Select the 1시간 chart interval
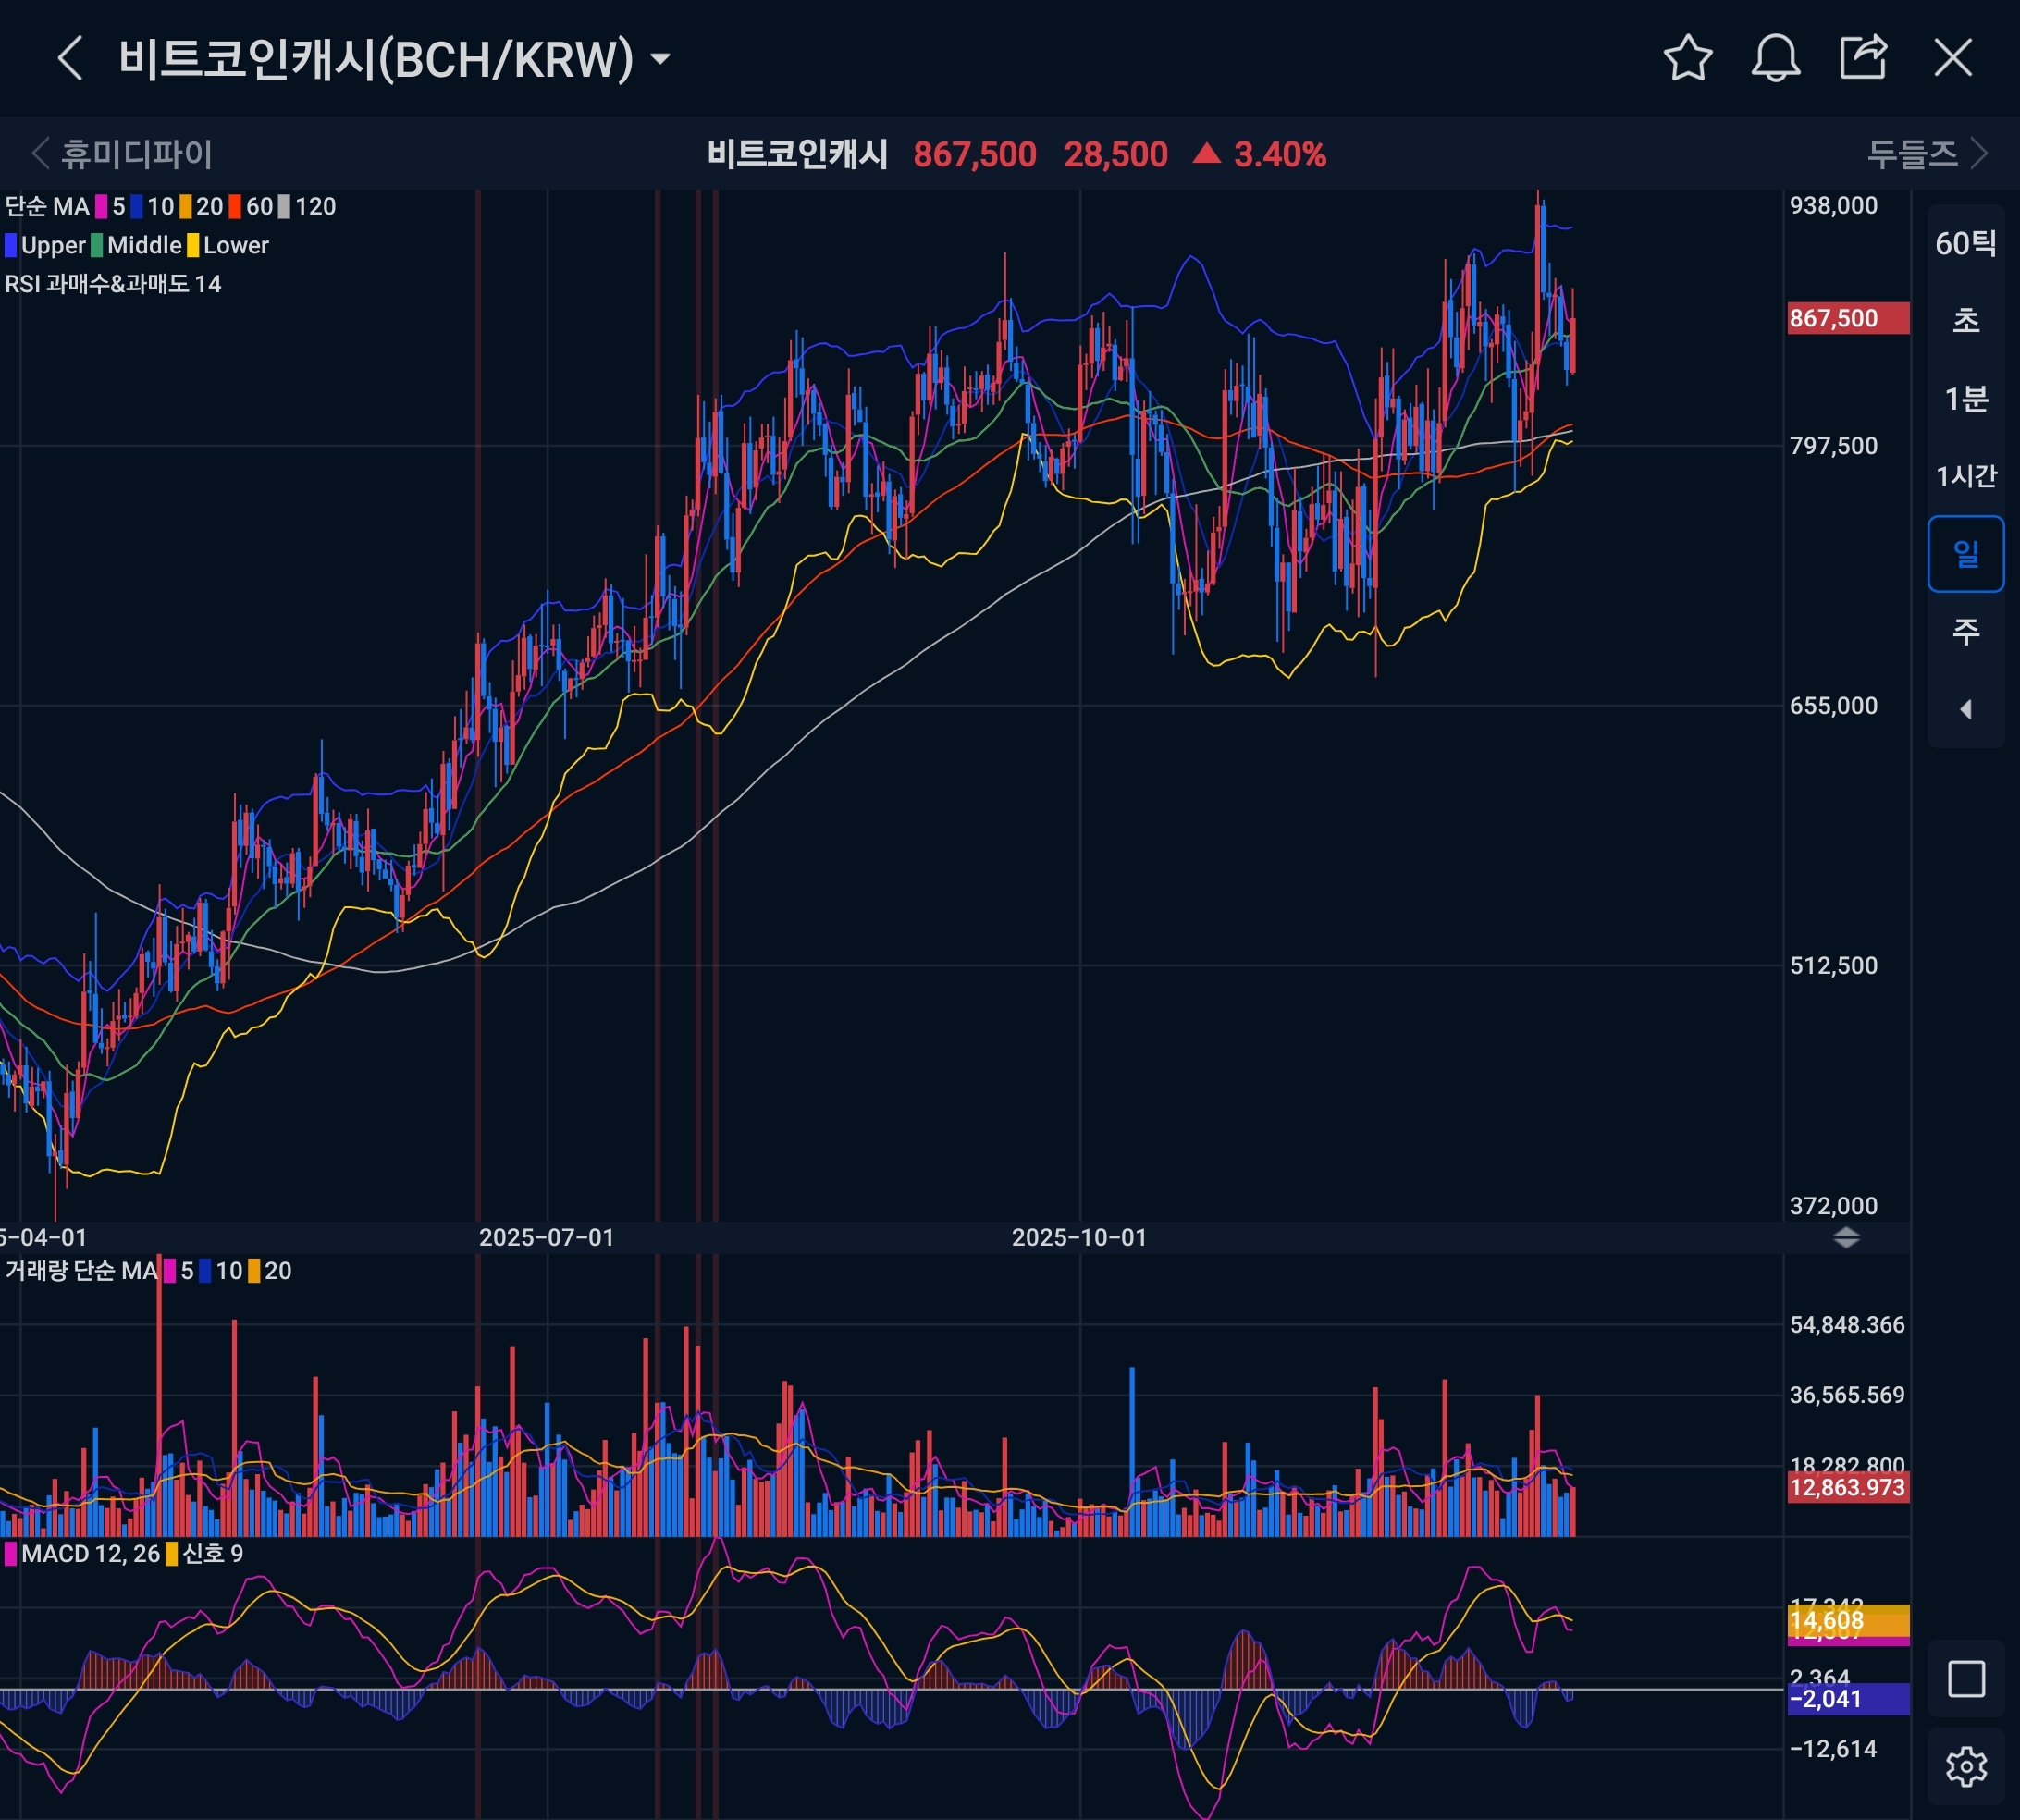 (1965, 476)
